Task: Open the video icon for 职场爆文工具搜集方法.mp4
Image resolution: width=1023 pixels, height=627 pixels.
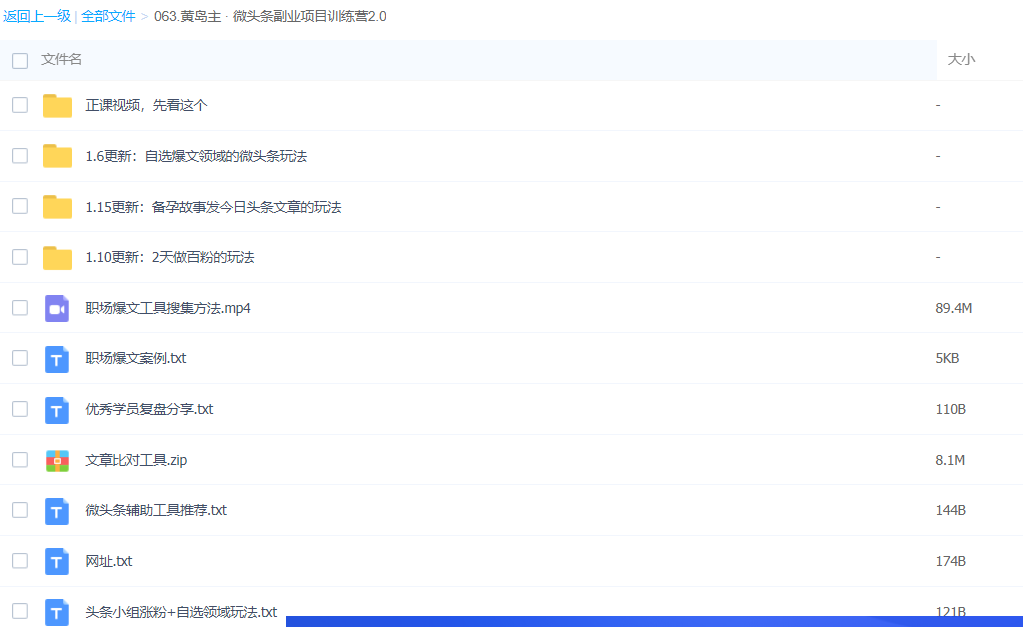Action: coord(57,307)
